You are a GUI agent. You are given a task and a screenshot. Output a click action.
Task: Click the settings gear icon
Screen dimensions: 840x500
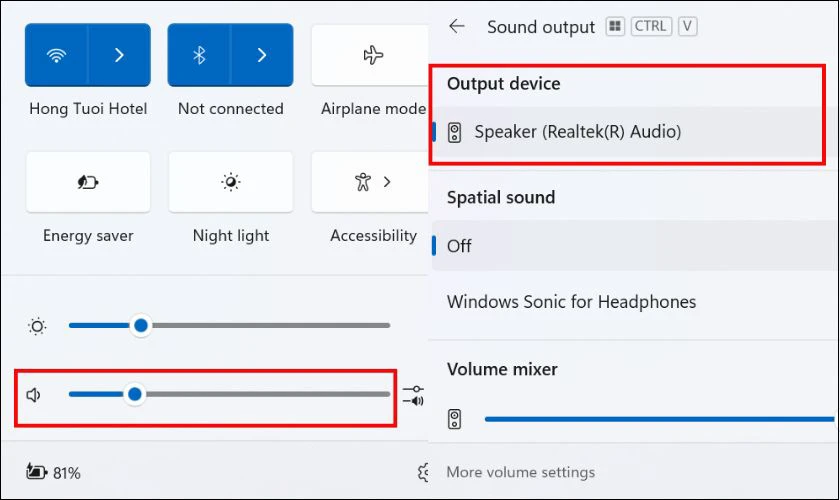point(423,472)
